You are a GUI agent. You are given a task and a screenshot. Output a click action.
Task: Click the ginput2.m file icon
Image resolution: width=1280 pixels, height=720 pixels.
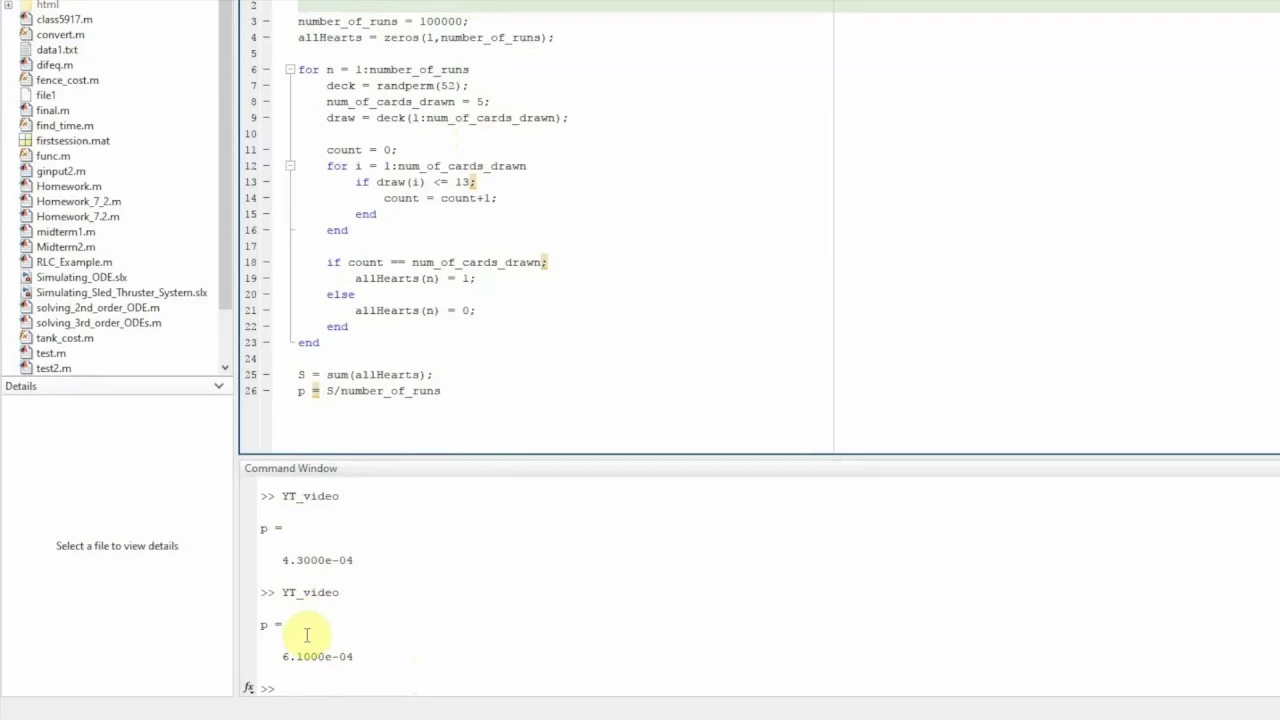pyautogui.click(x=26, y=171)
